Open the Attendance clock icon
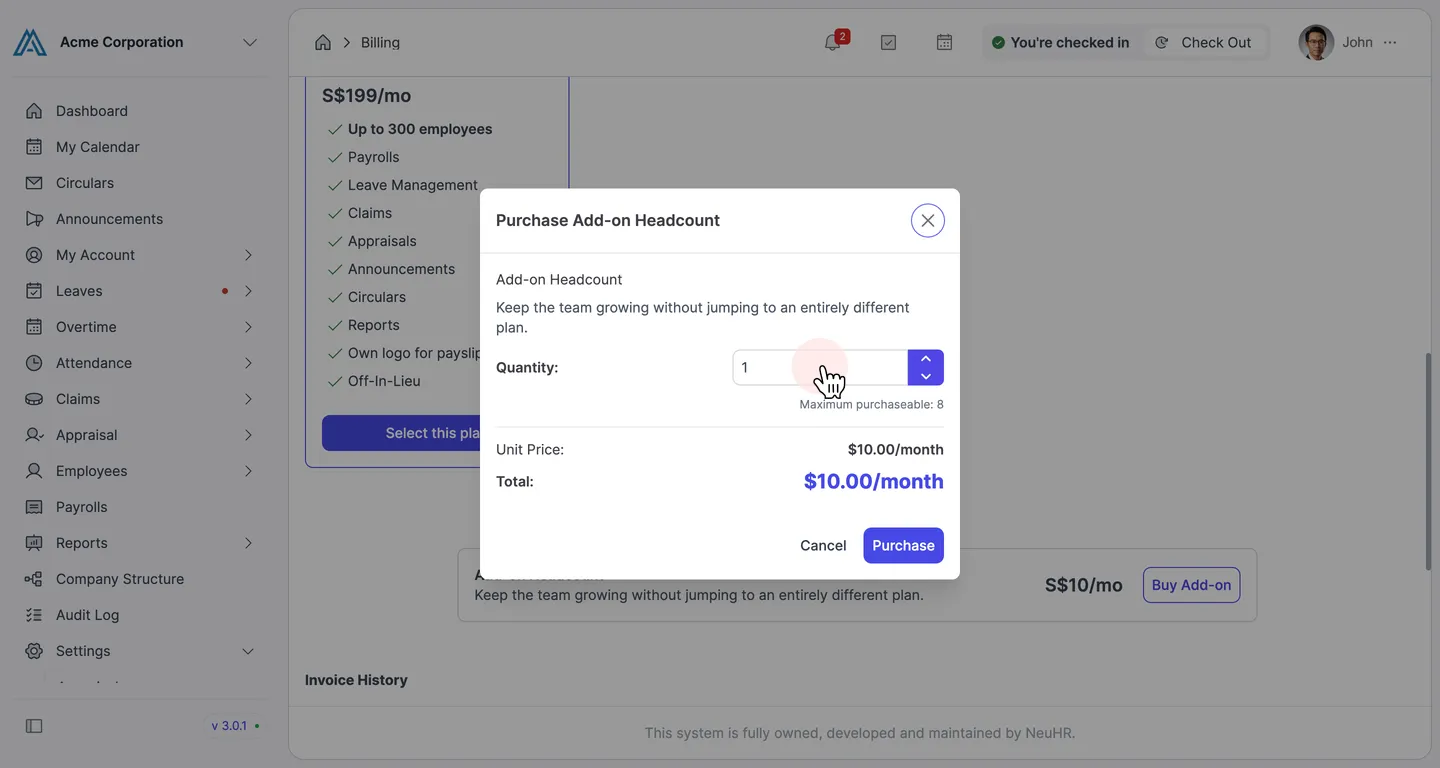 click(34, 363)
